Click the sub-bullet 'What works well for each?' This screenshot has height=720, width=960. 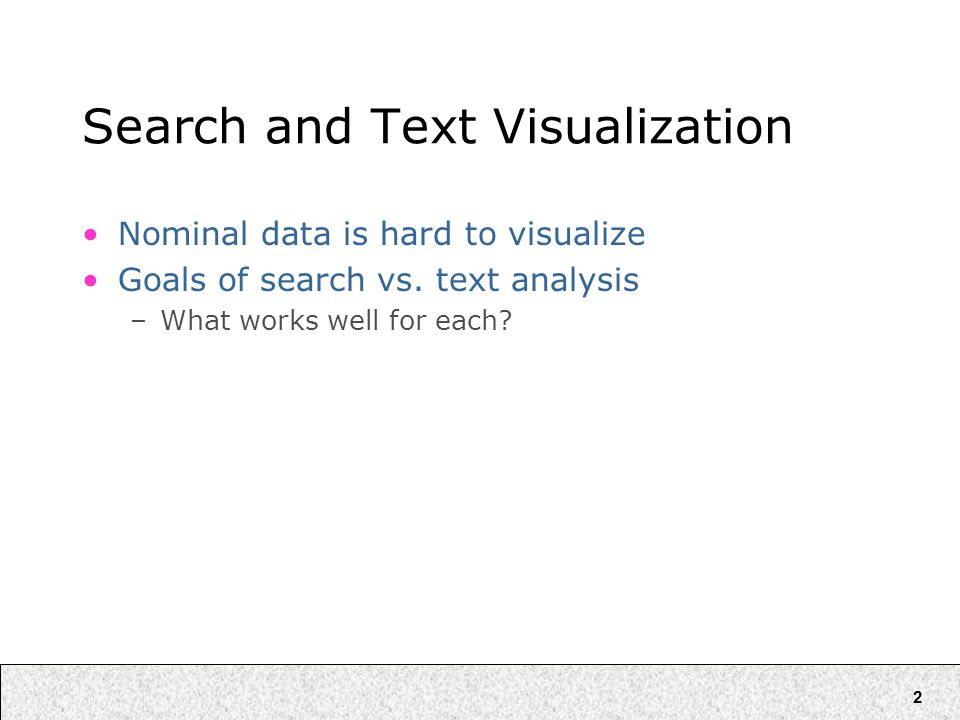pyautogui.click(x=336, y=320)
